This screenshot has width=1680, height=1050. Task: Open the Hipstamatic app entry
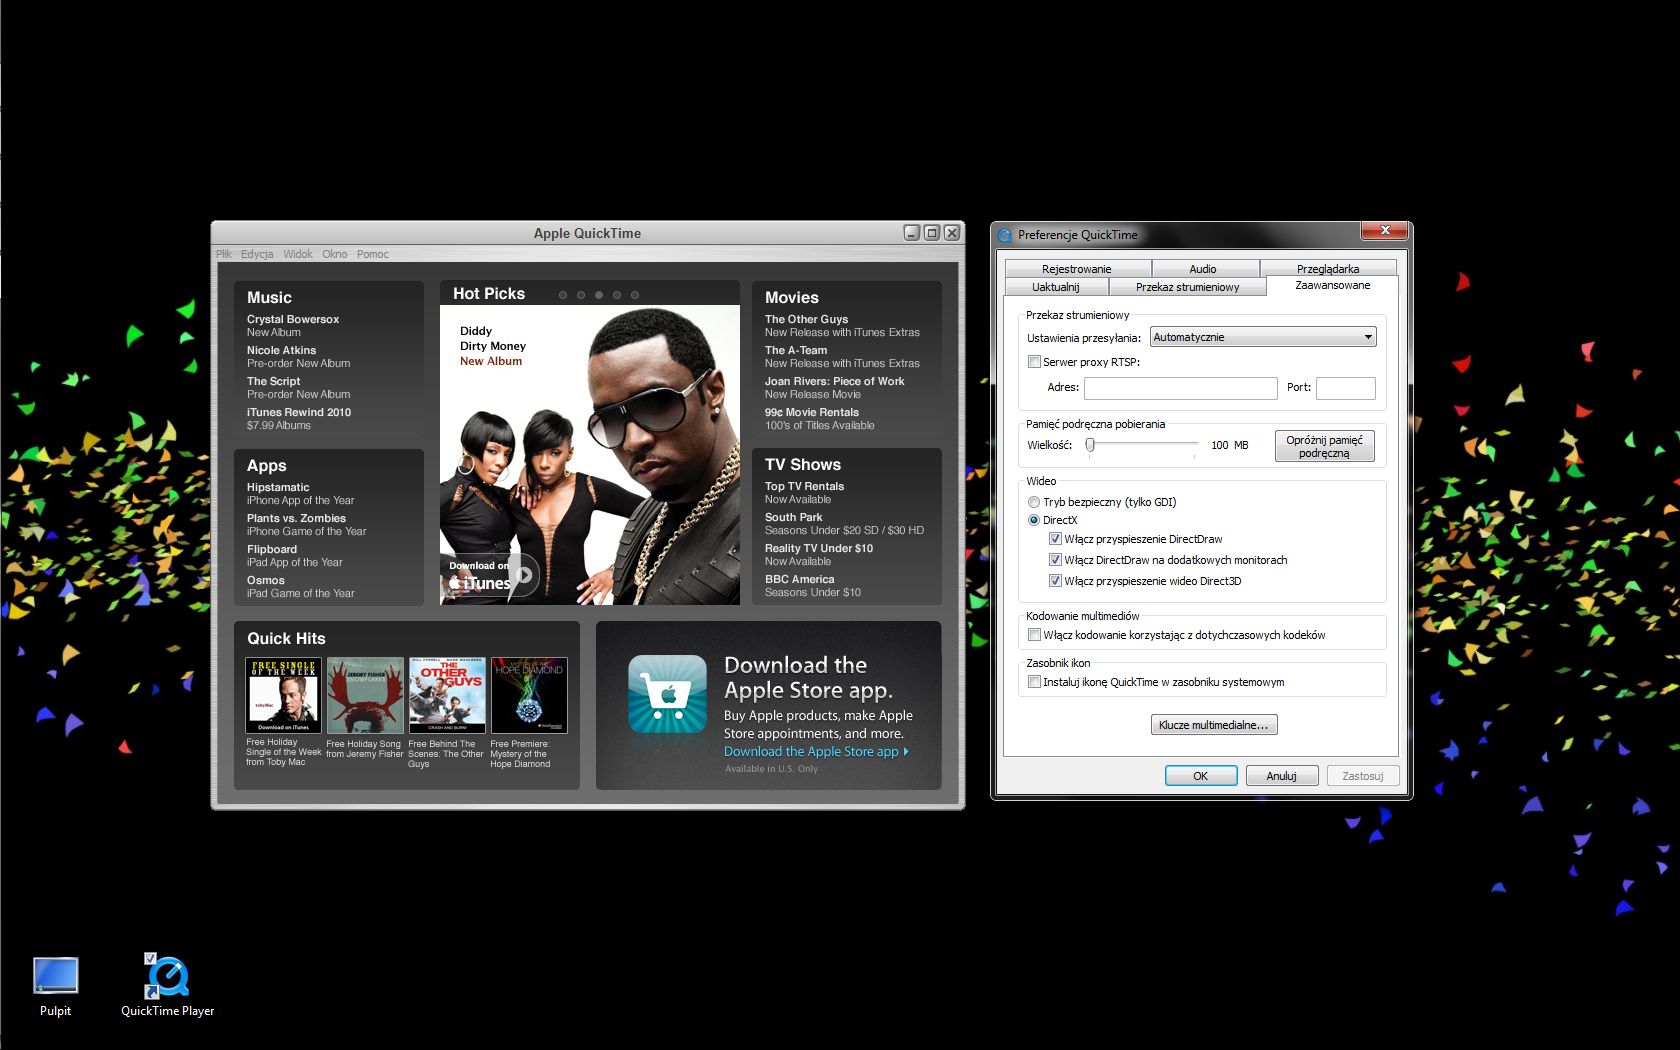pyautogui.click(x=300, y=494)
